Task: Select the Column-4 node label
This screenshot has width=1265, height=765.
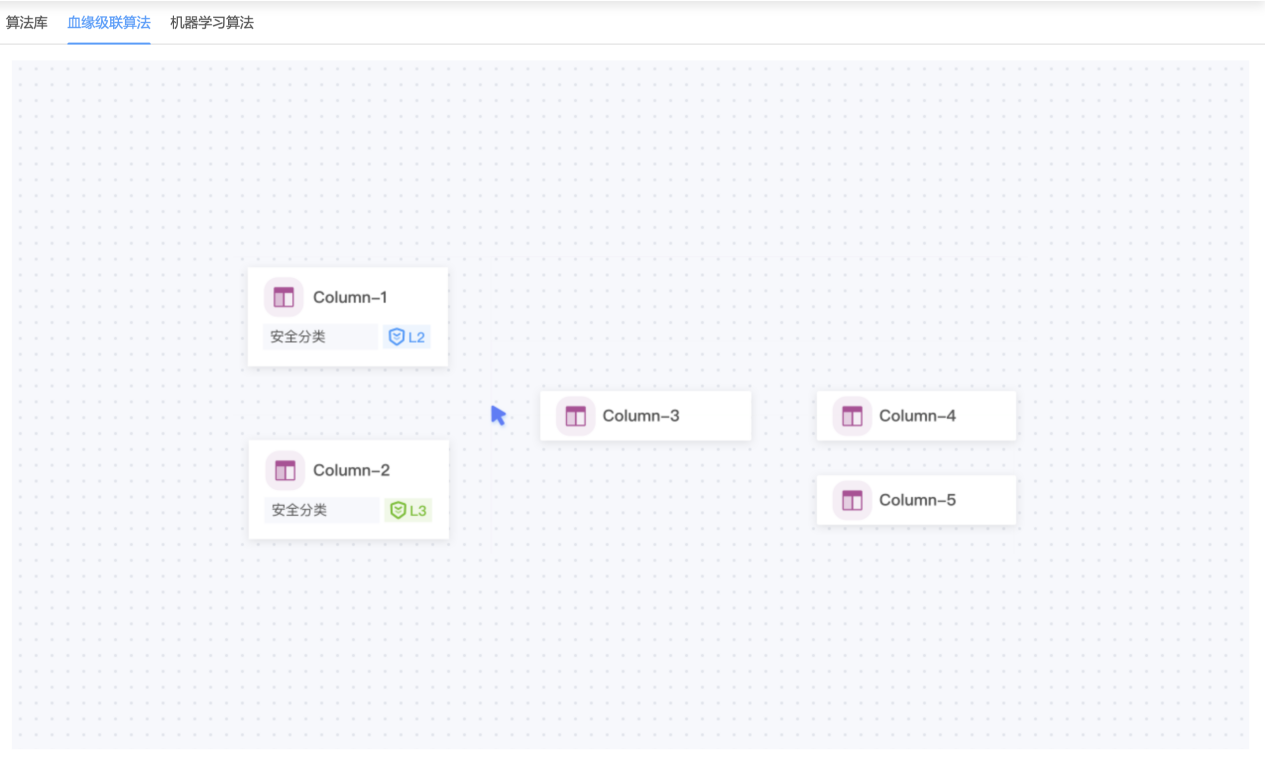Action: tap(917, 416)
